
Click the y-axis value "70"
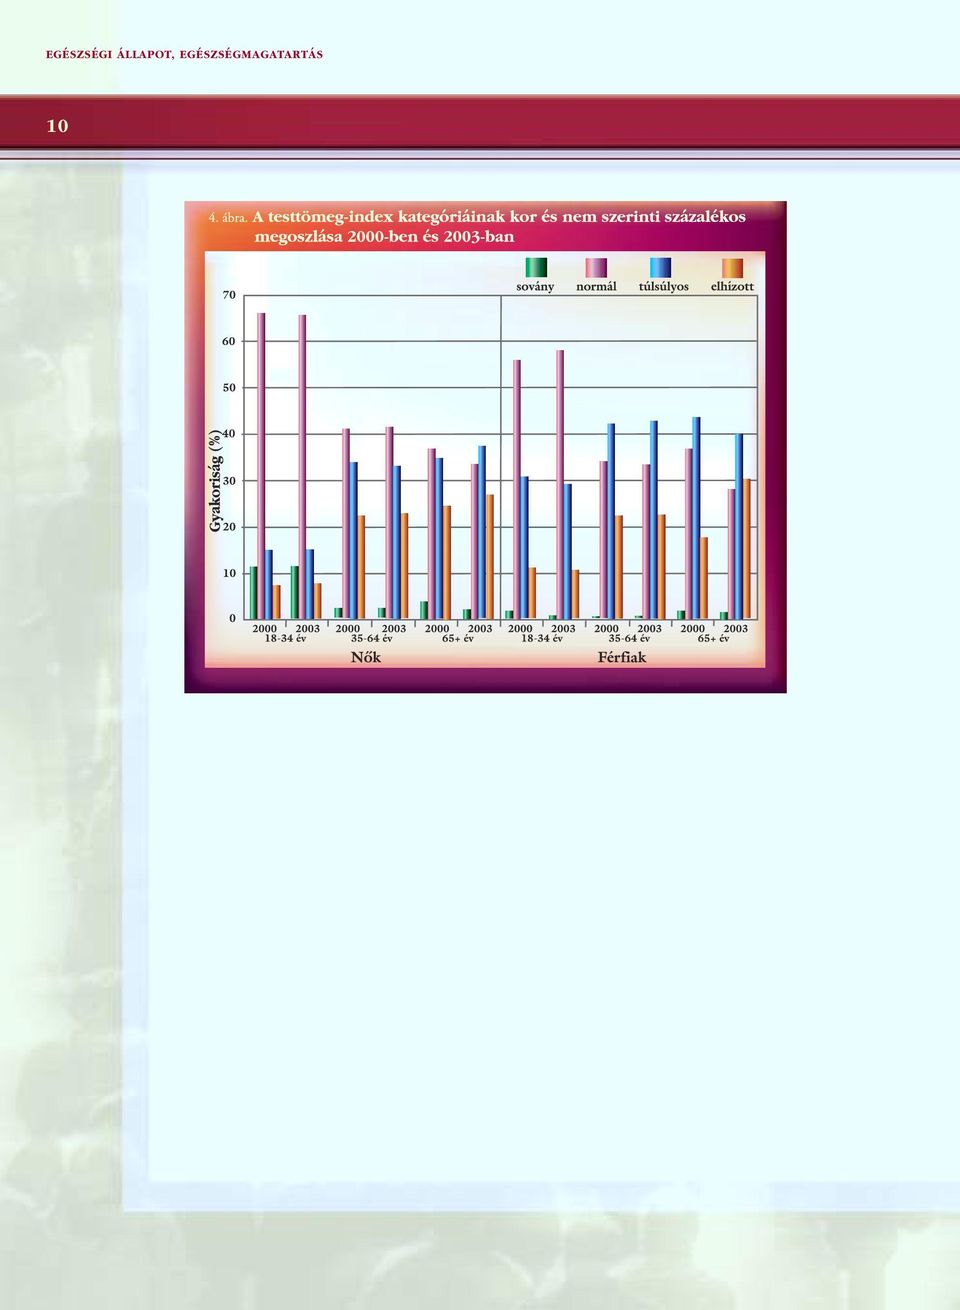[x=229, y=295]
